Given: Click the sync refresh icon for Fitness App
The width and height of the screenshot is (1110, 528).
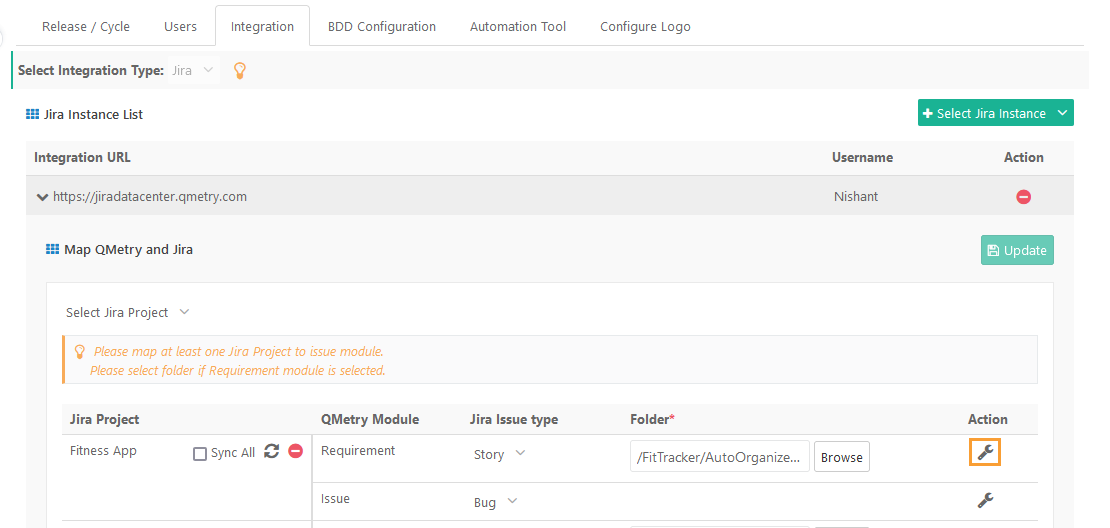Looking at the screenshot, I should click(271, 452).
